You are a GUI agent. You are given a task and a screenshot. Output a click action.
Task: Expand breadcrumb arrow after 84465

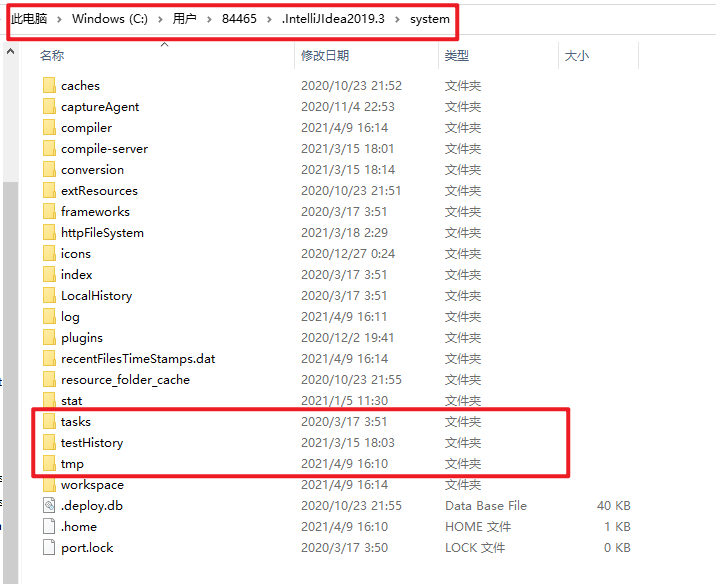269,19
